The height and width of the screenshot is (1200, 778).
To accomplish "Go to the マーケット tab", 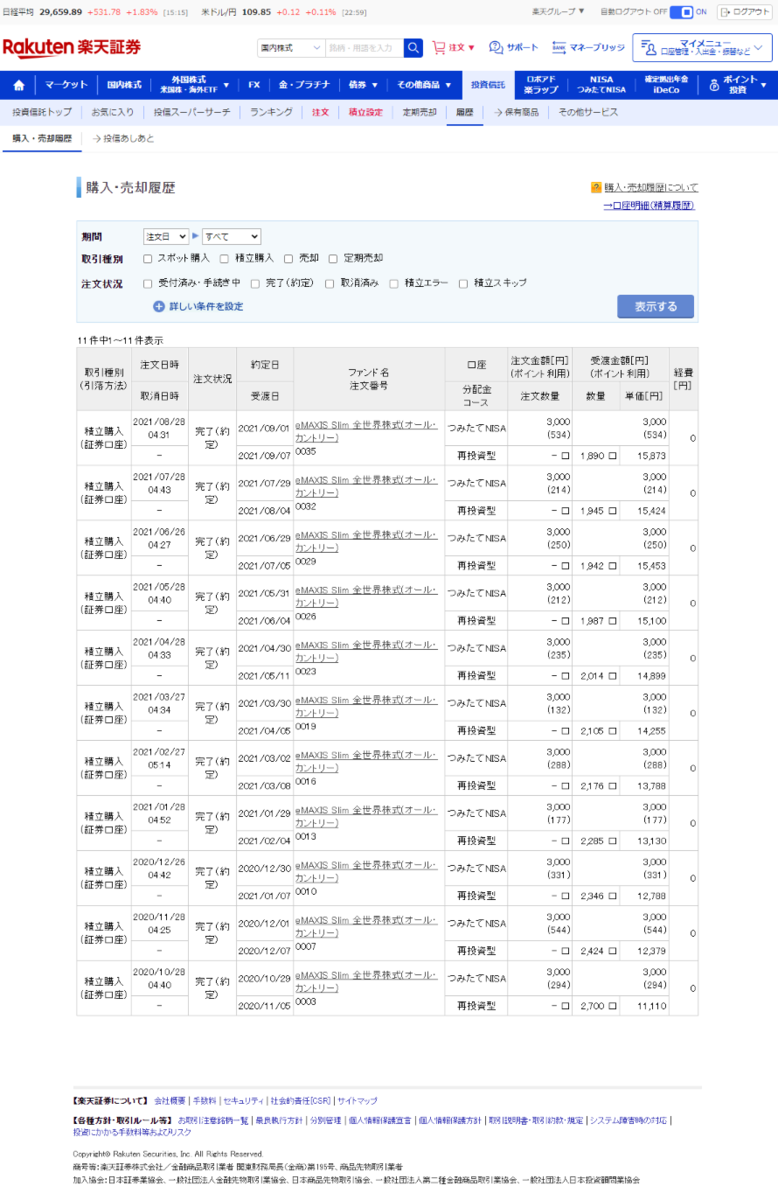I will [x=67, y=85].
